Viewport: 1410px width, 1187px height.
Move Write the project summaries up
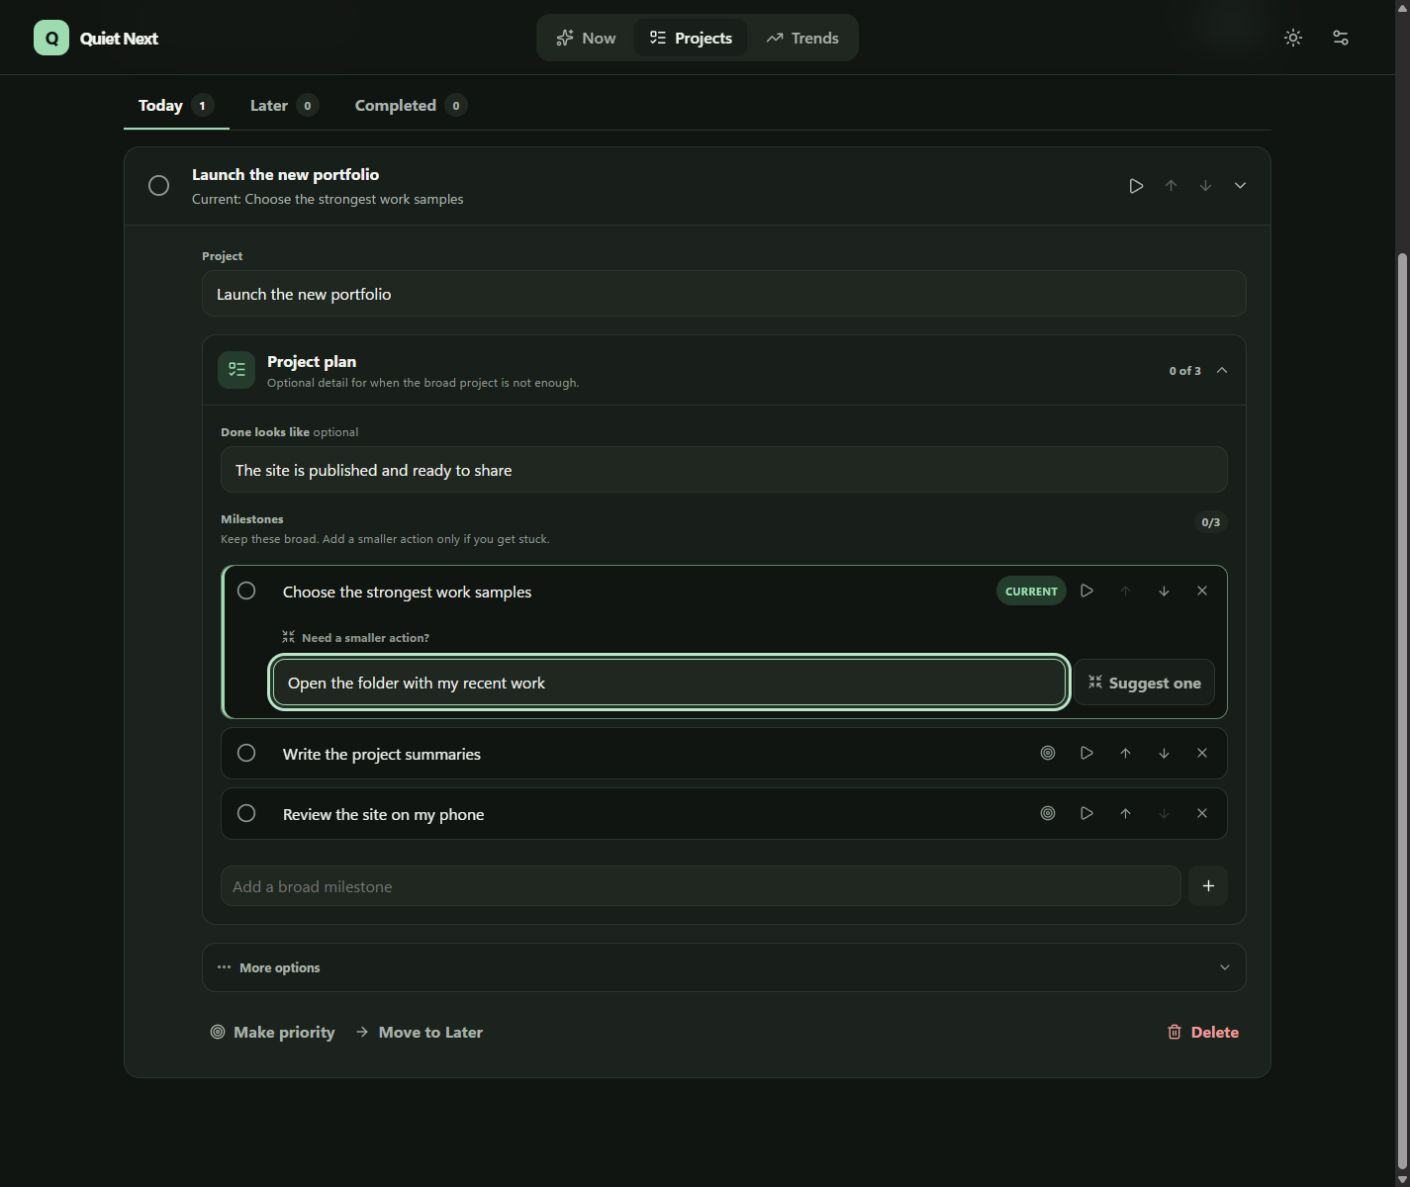tap(1125, 753)
